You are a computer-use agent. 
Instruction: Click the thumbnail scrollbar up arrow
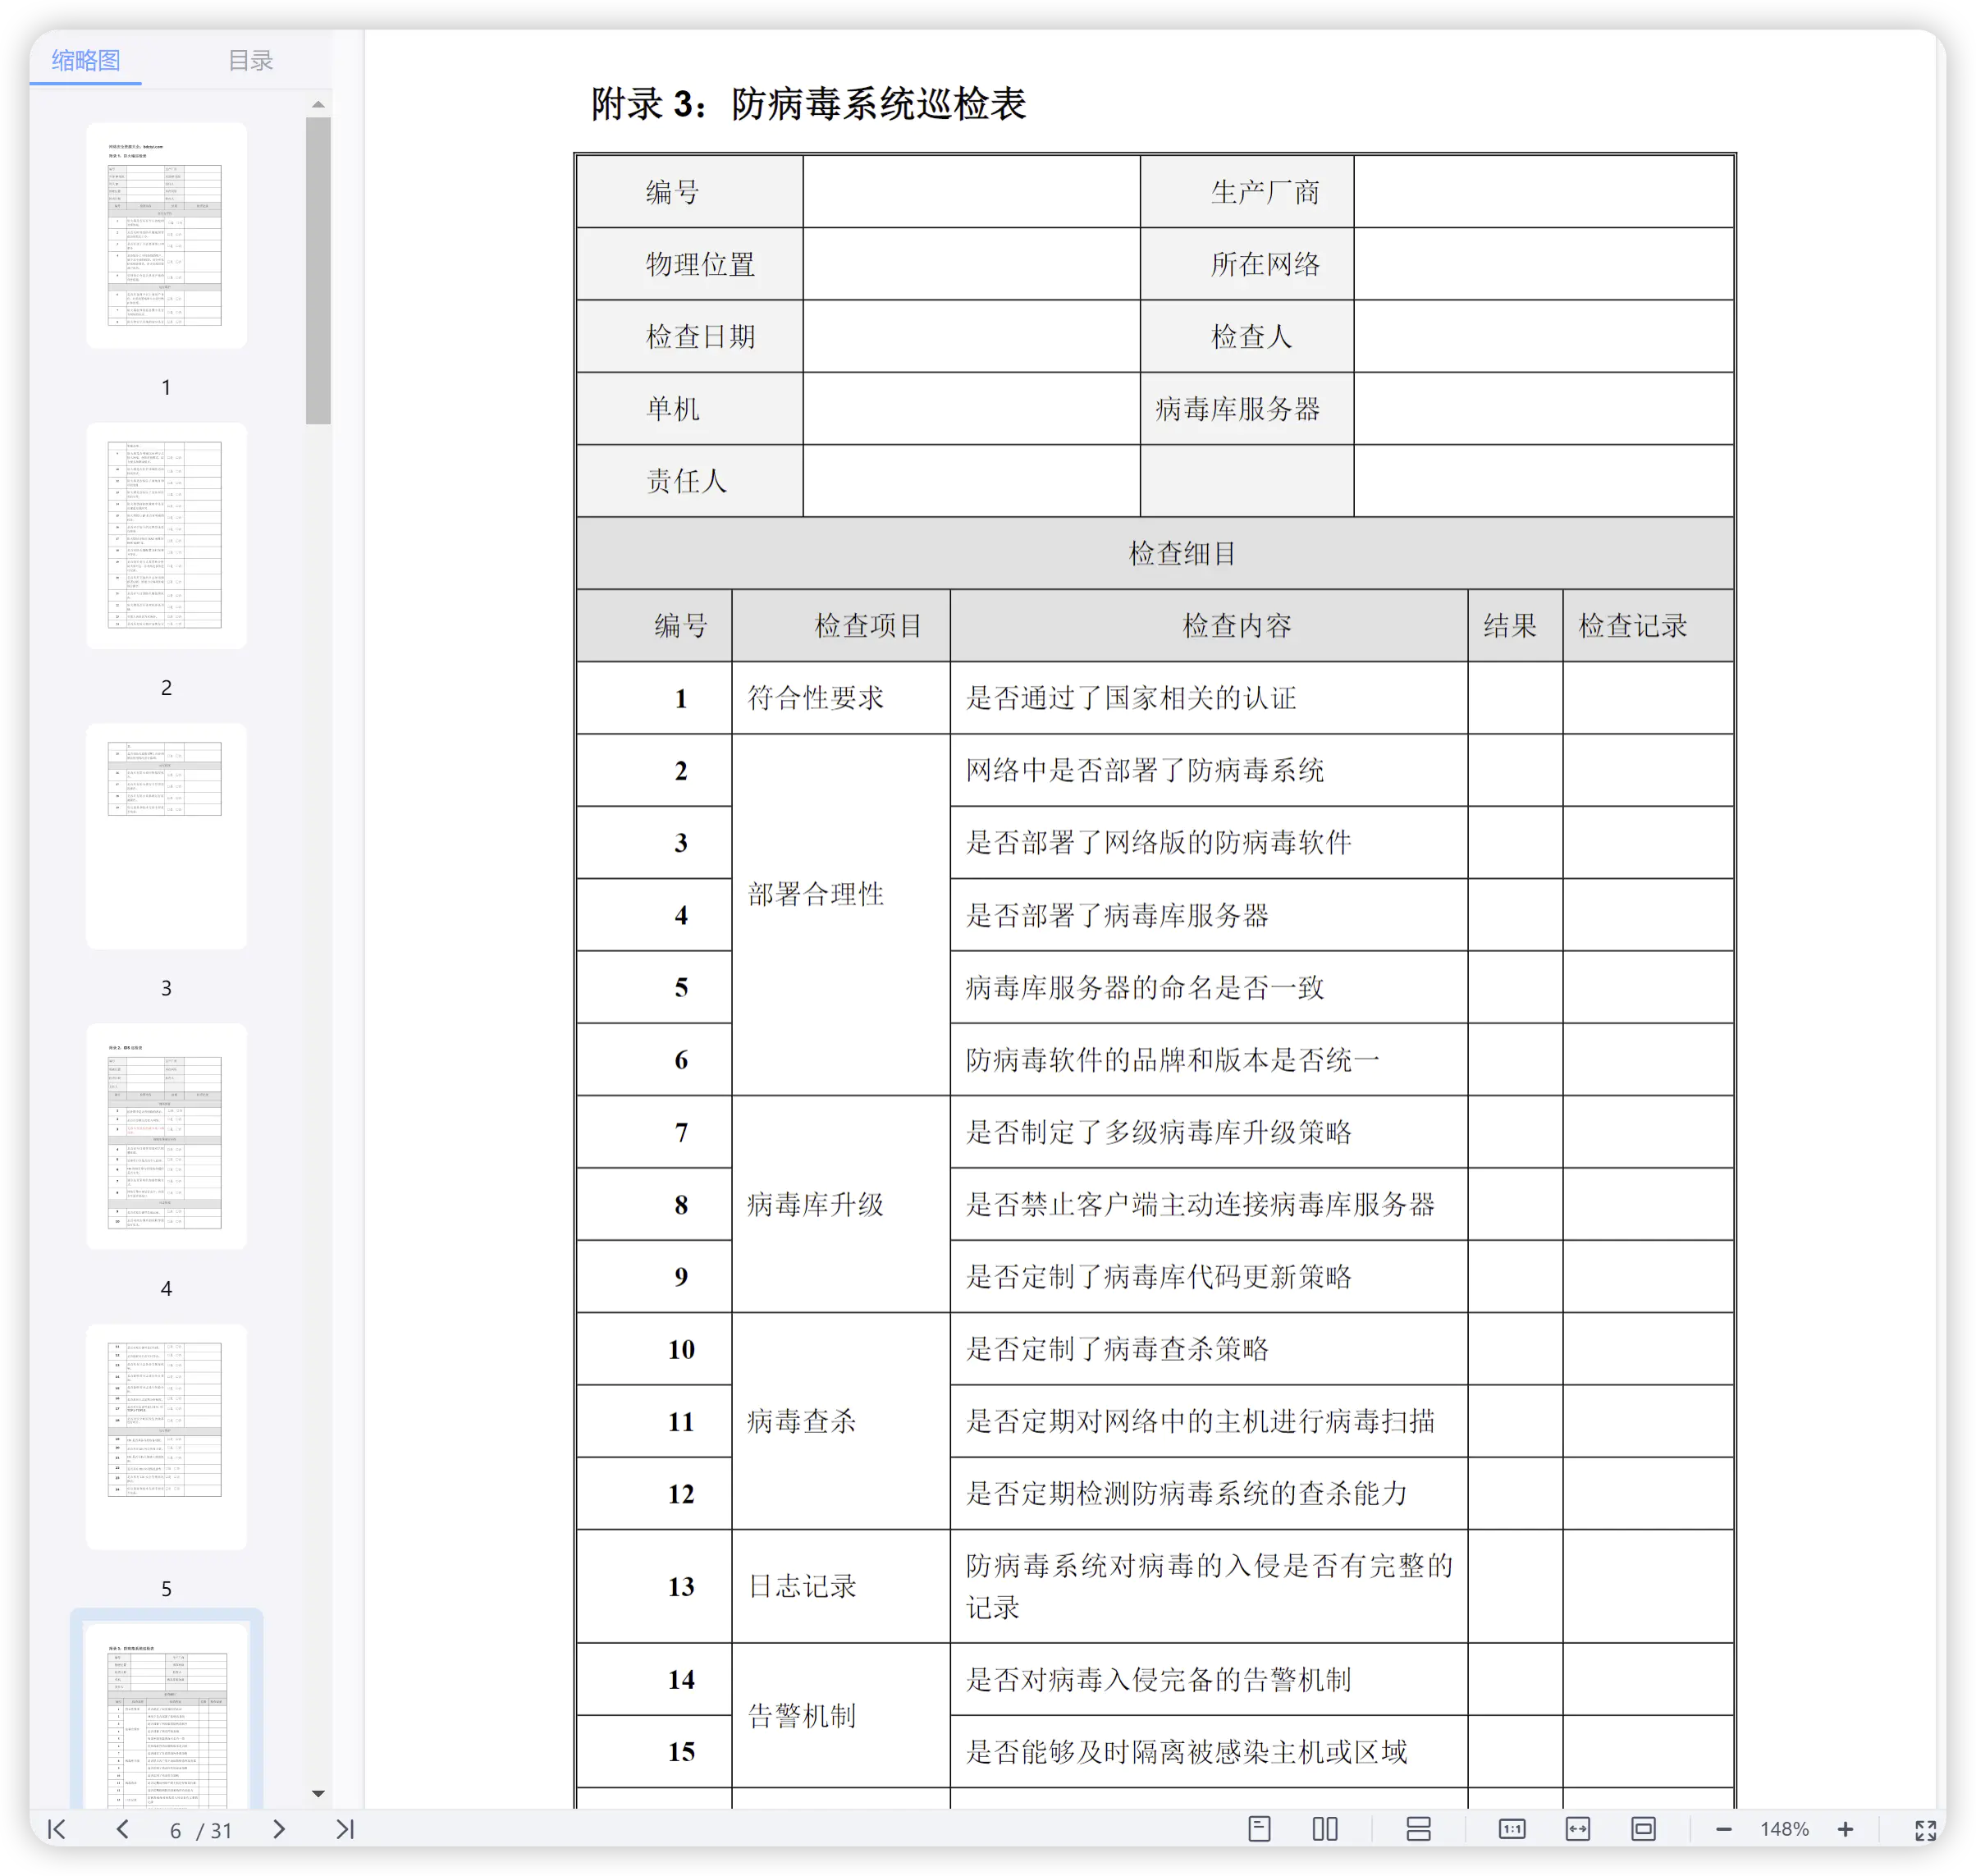318,104
